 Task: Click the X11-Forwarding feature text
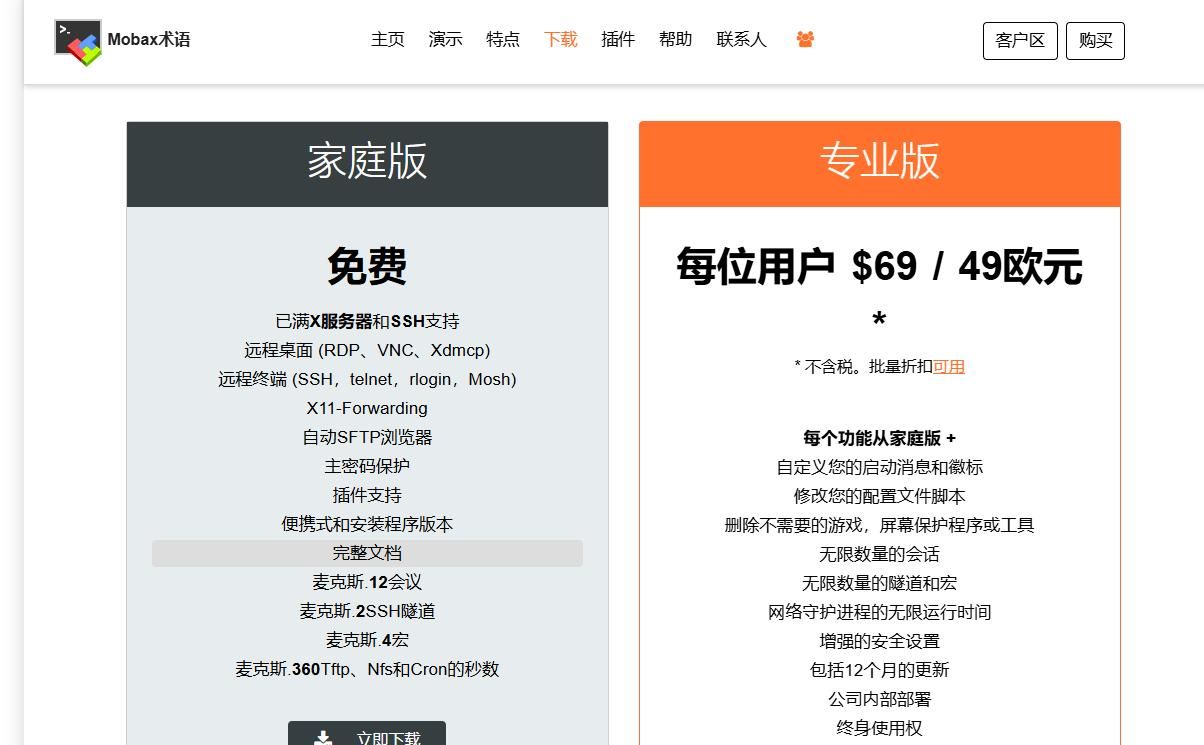click(367, 408)
